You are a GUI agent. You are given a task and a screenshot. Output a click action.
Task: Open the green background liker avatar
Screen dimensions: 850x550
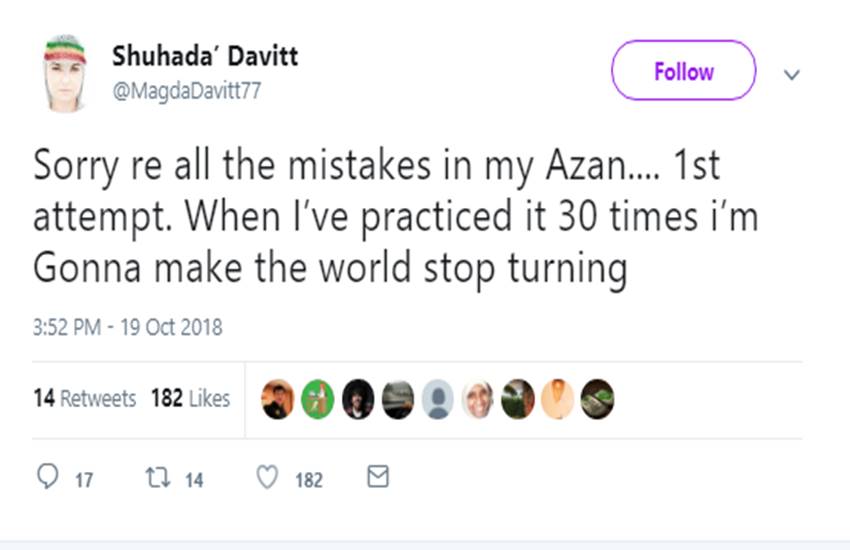click(317, 399)
